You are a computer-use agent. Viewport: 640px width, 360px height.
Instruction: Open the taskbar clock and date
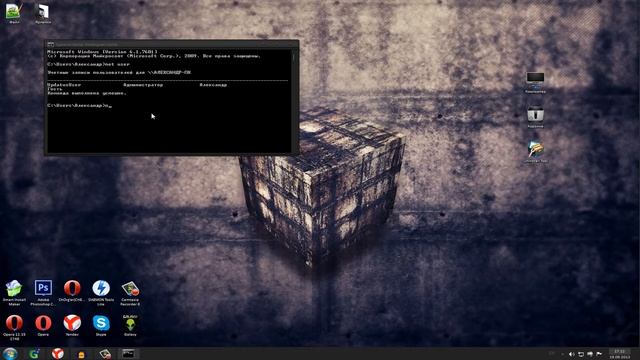click(x=620, y=354)
